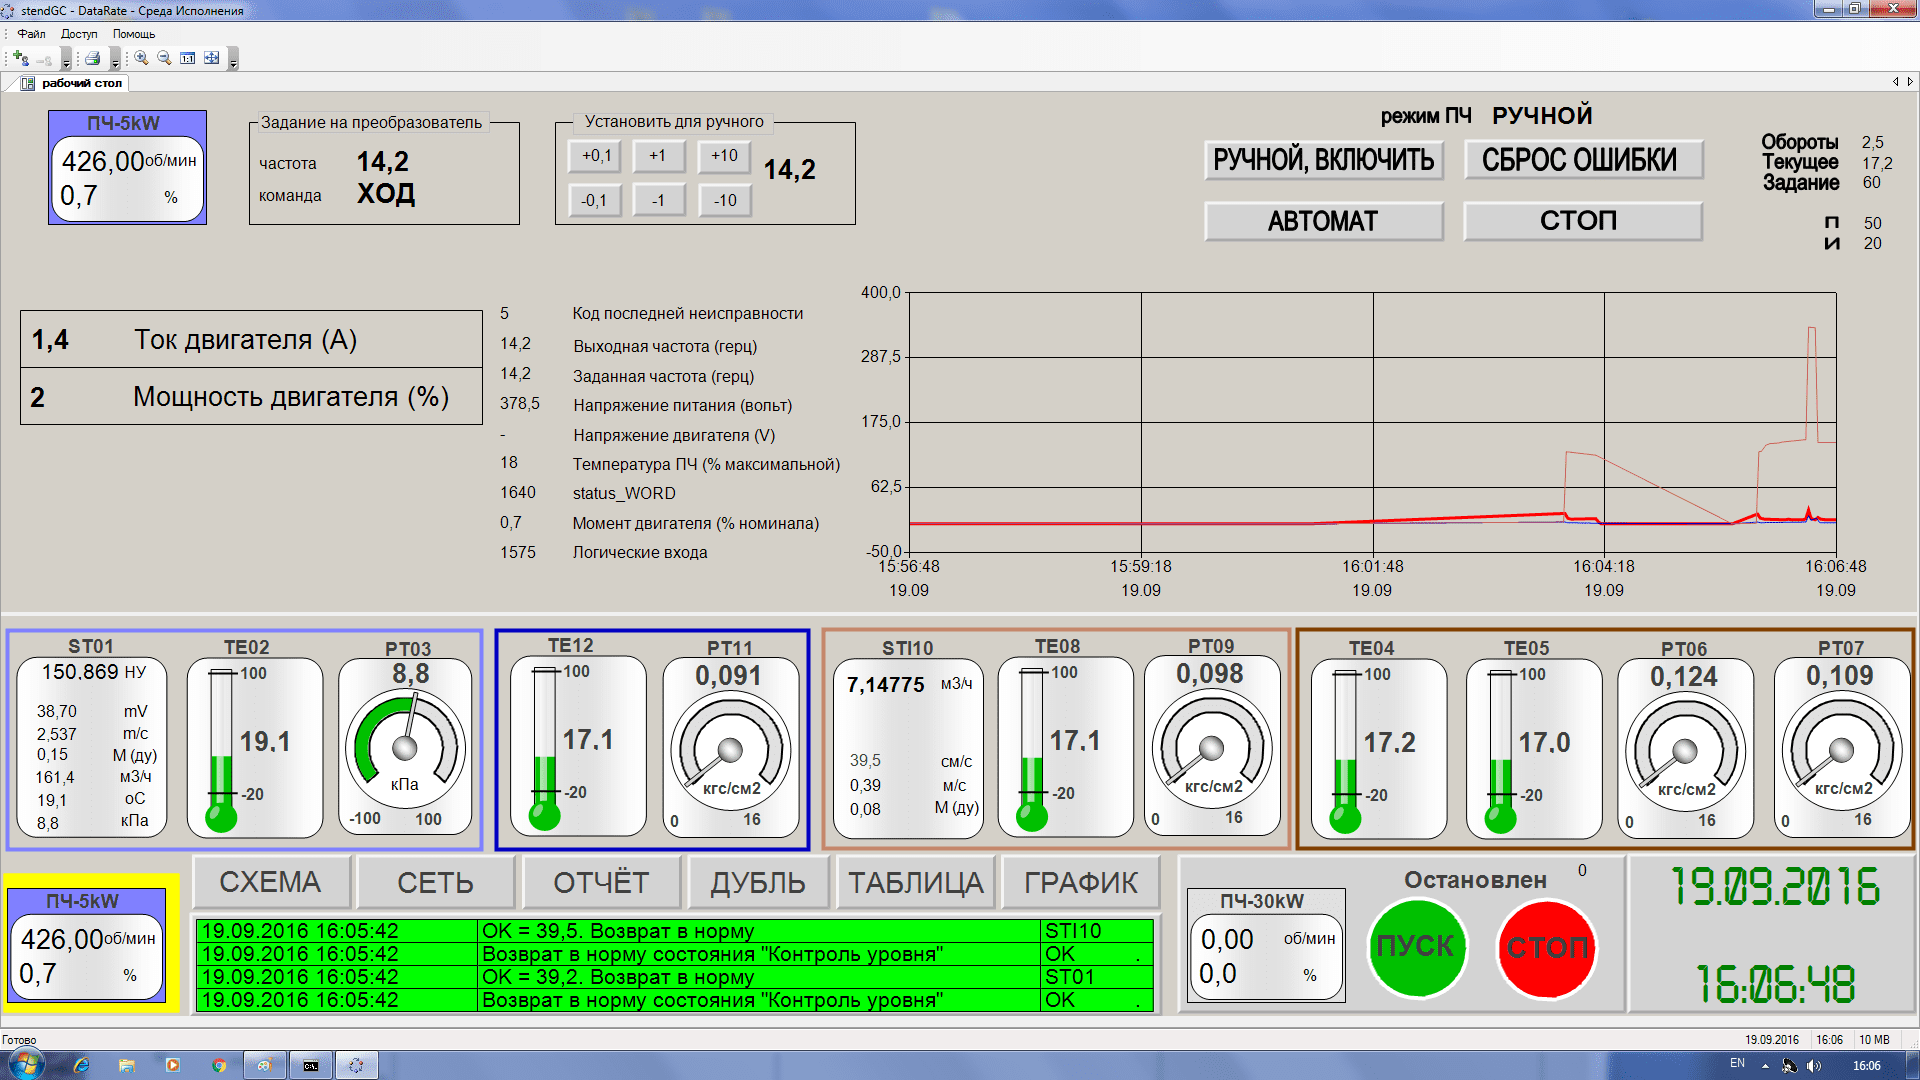Click the printer icon in toolbar
The height and width of the screenshot is (1080, 1920).
(92, 58)
